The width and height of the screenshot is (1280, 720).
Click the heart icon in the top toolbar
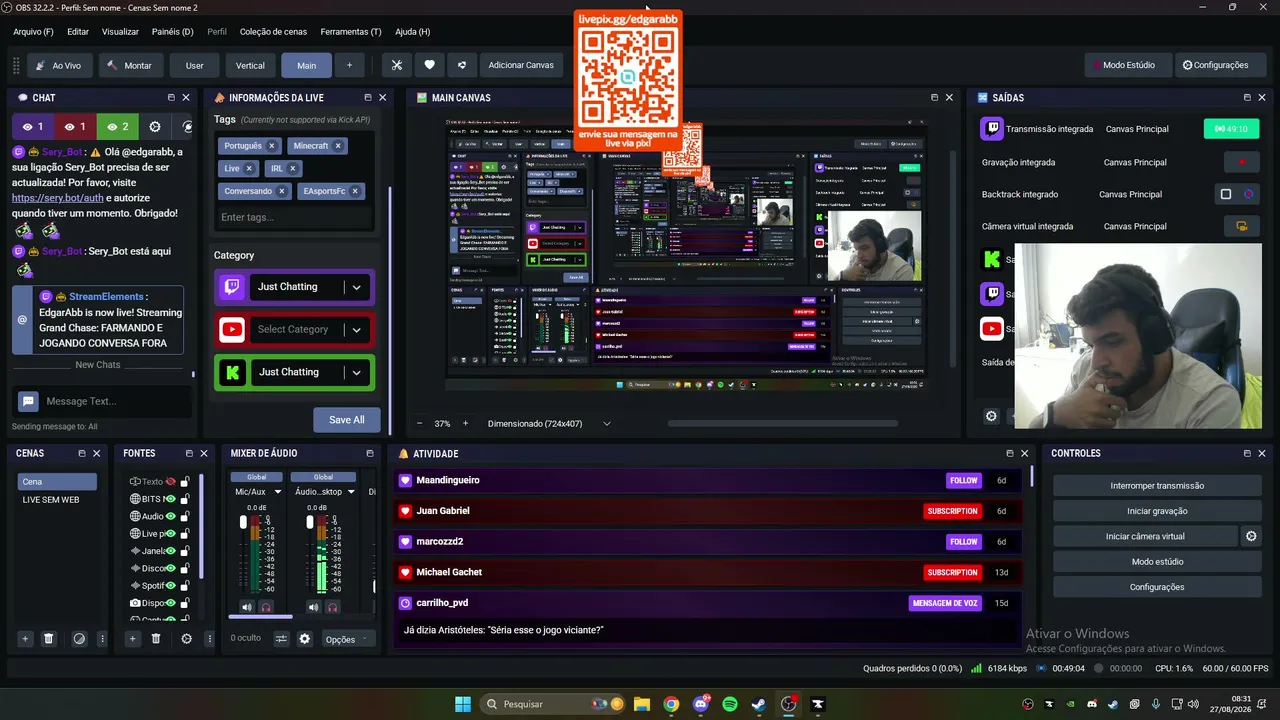click(x=429, y=65)
